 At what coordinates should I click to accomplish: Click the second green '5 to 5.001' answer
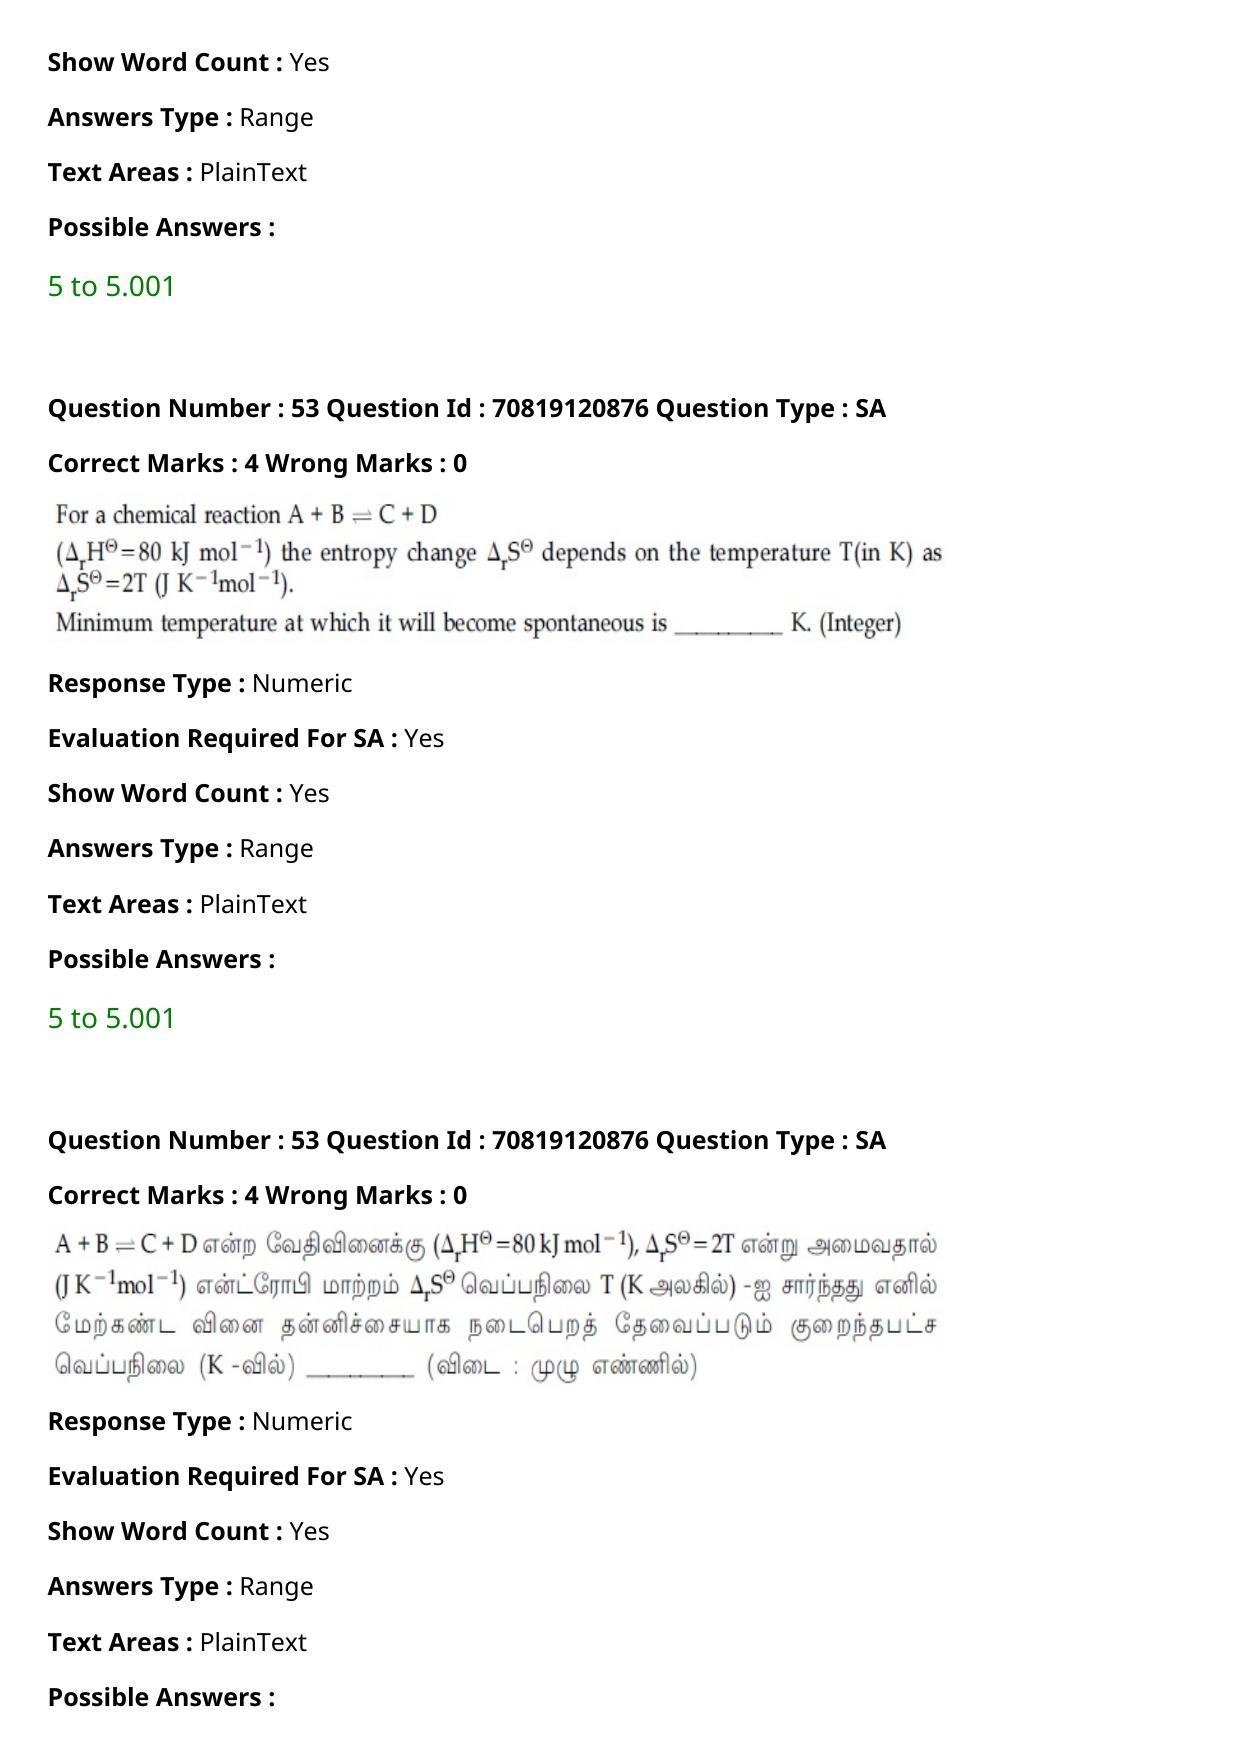[x=111, y=1018]
